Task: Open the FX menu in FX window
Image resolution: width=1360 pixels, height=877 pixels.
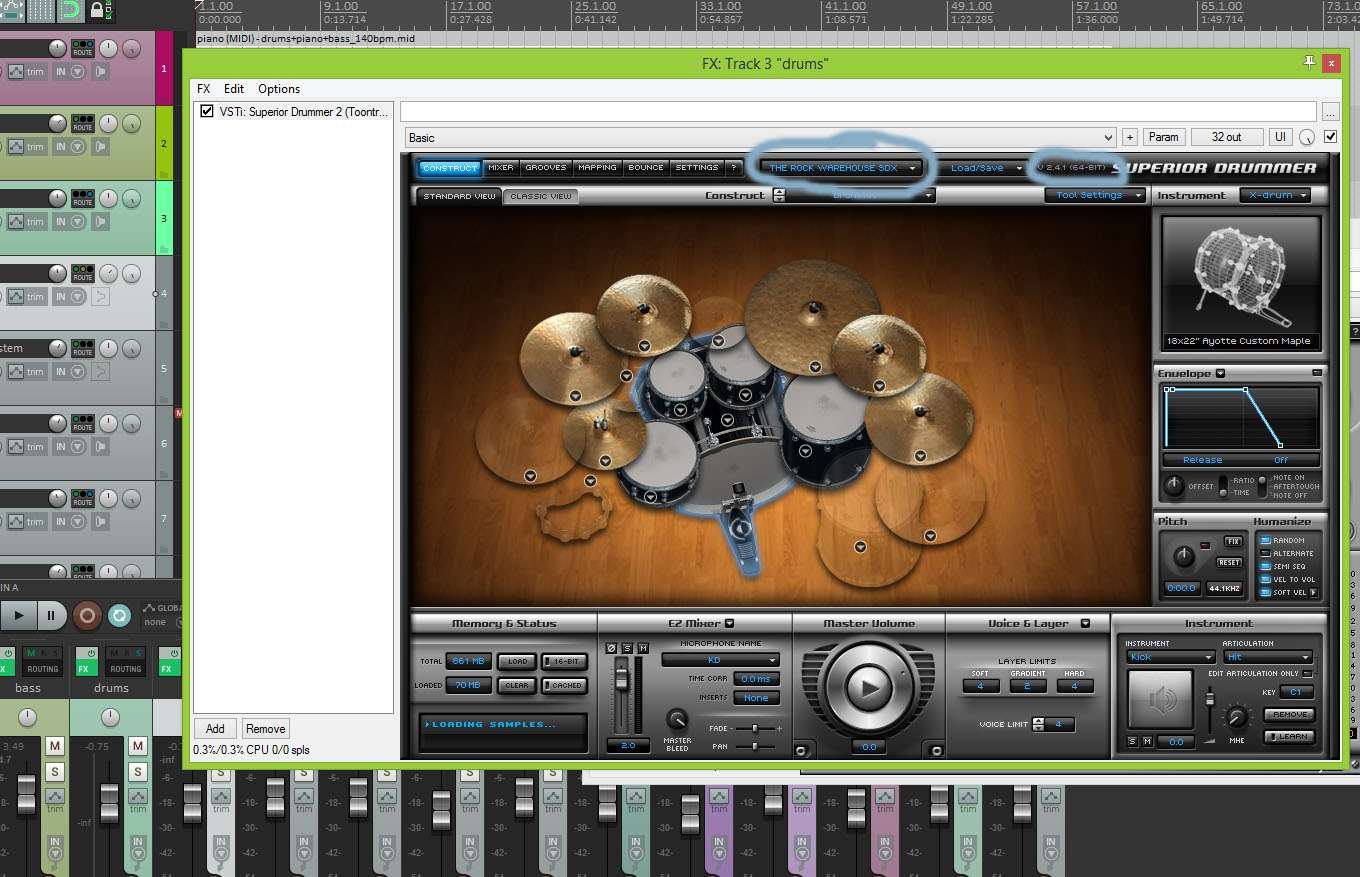Action: (x=204, y=89)
